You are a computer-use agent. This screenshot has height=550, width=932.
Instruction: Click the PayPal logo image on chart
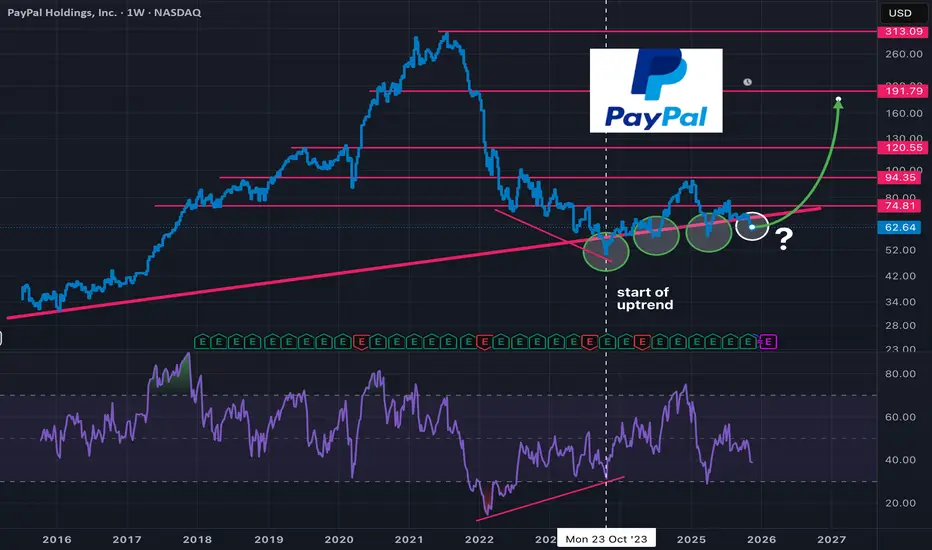(656, 90)
